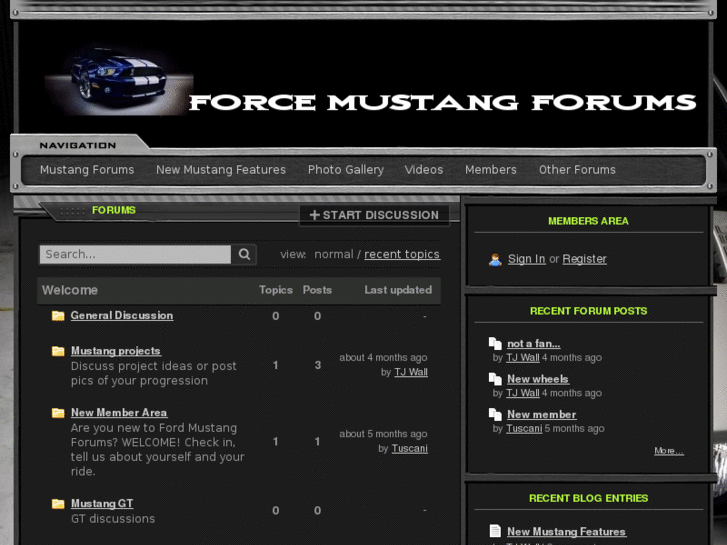The image size is (727, 545).
Task: Click the post icon beside New member
Action: (x=495, y=414)
